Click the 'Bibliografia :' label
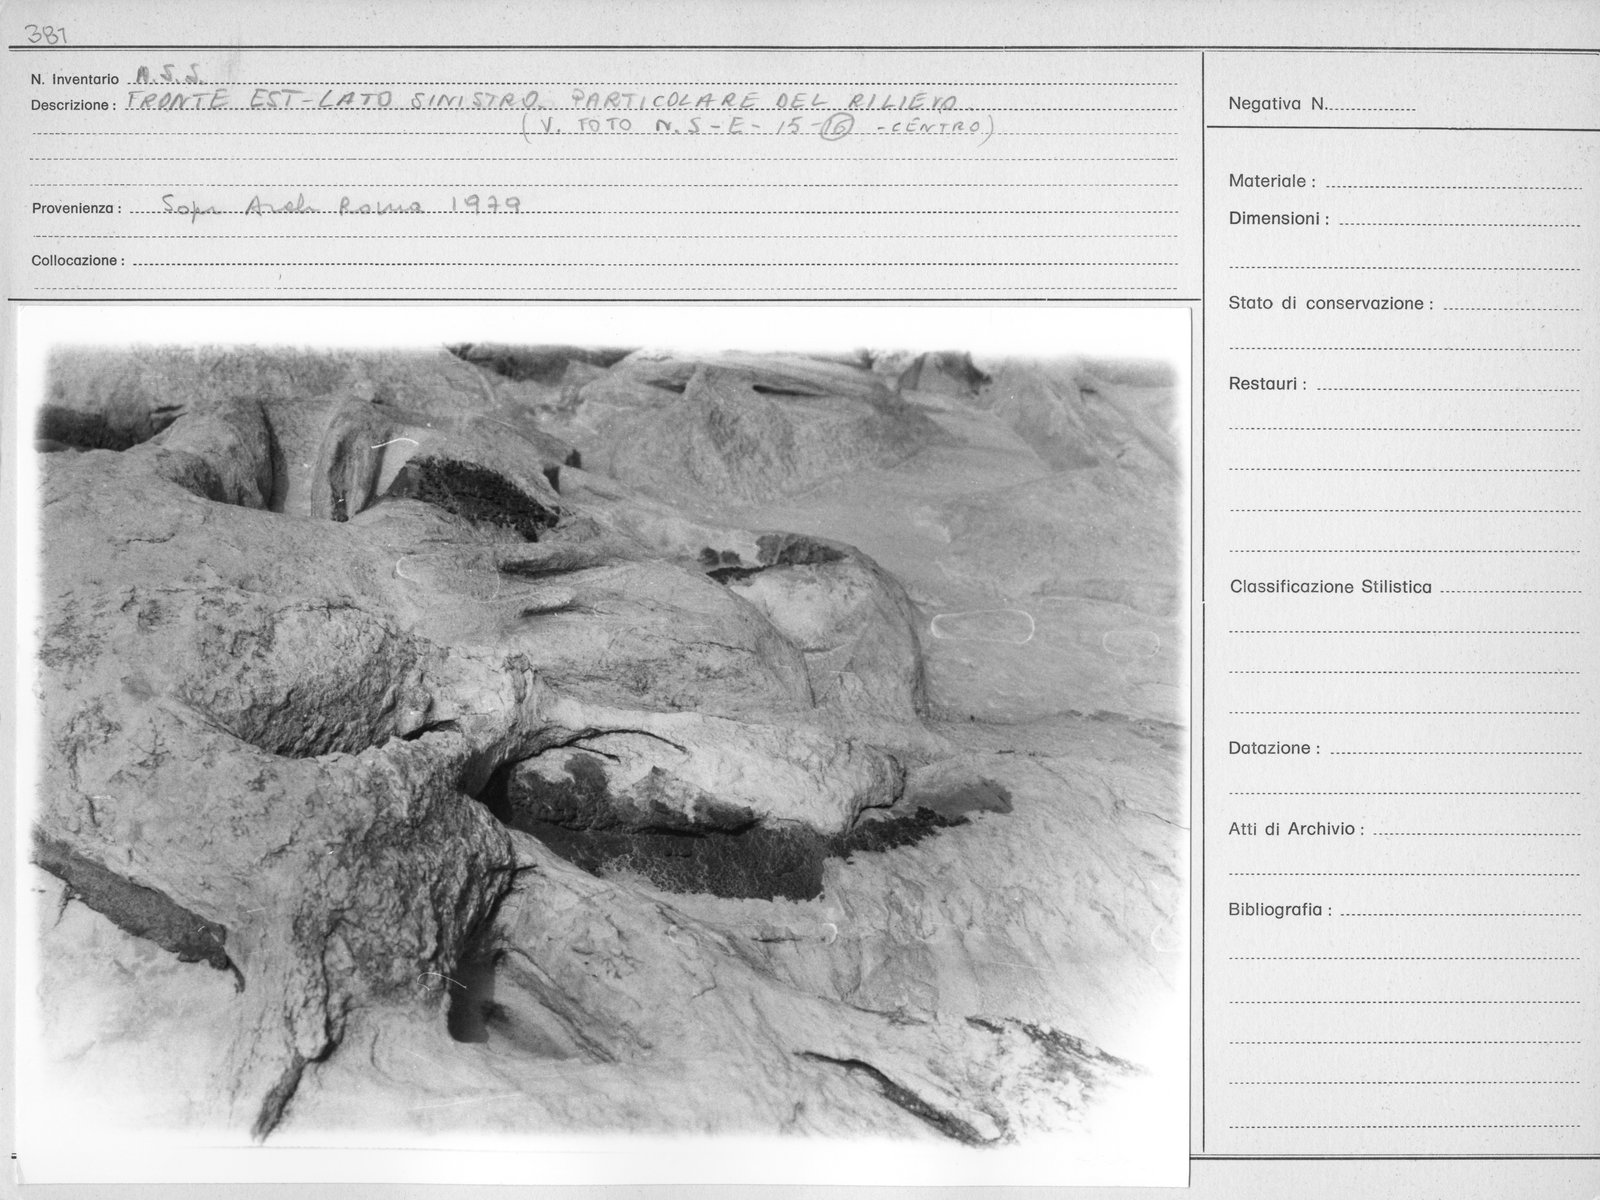 click(1280, 910)
